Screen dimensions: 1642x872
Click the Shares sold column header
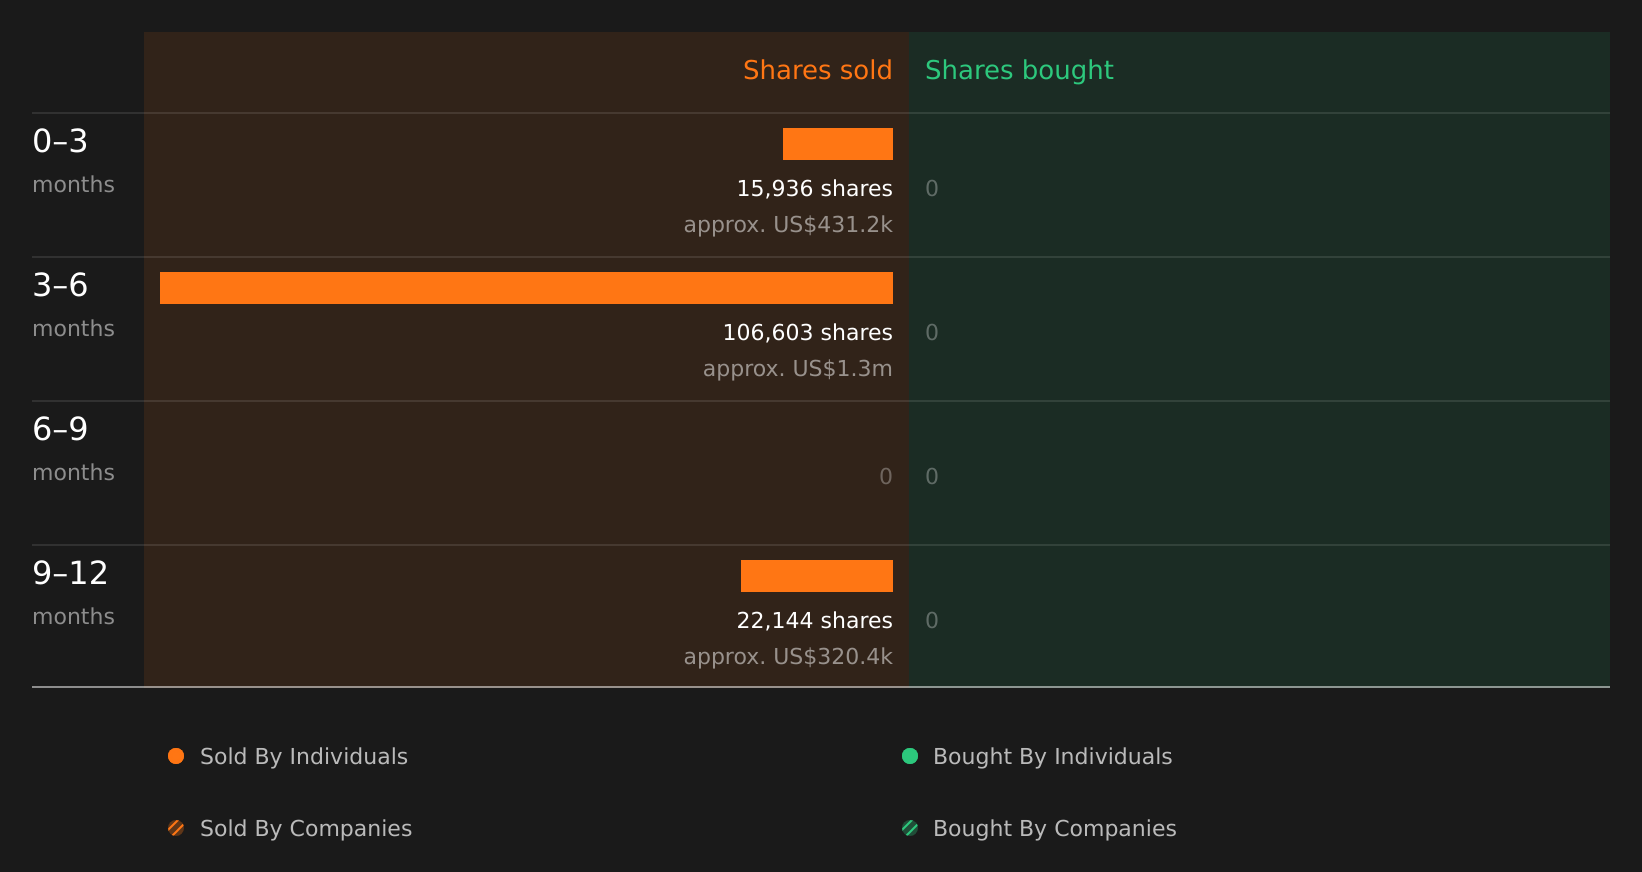click(817, 70)
